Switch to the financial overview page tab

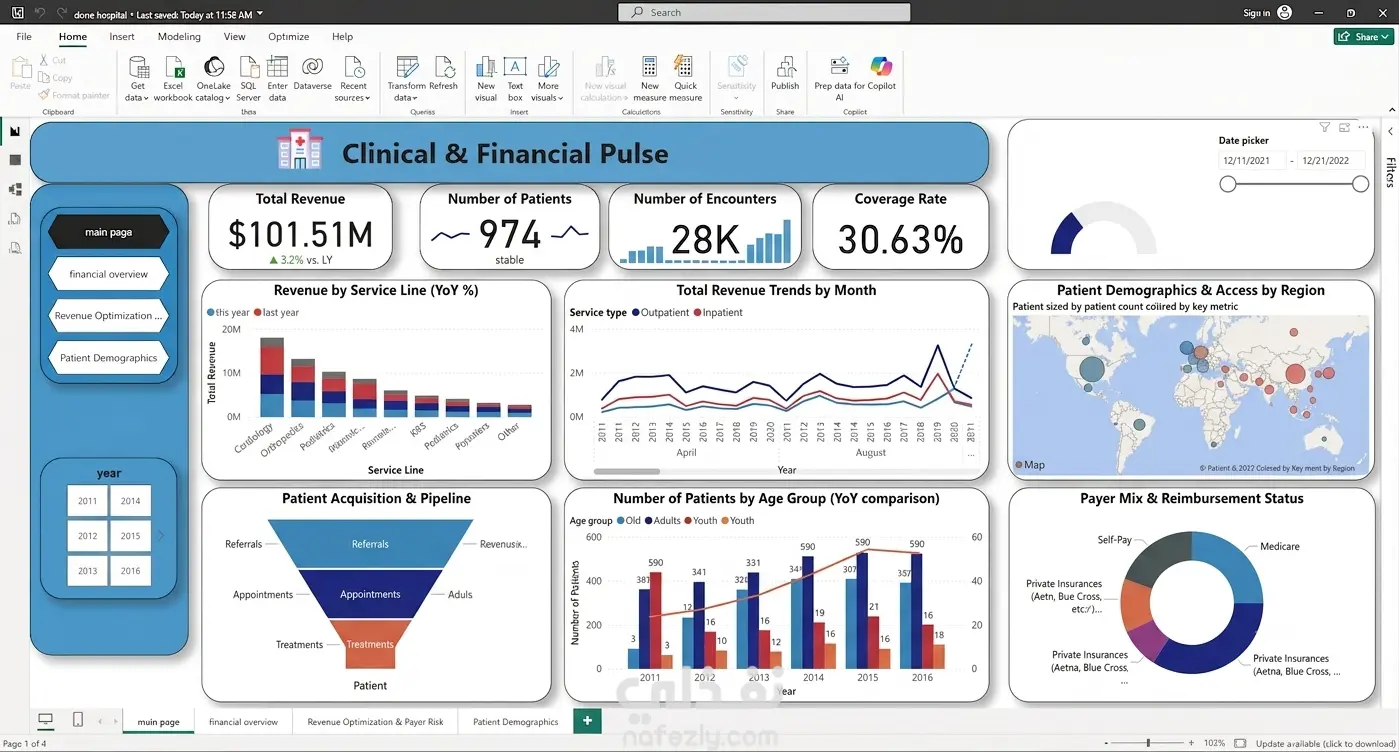point(243,721)
